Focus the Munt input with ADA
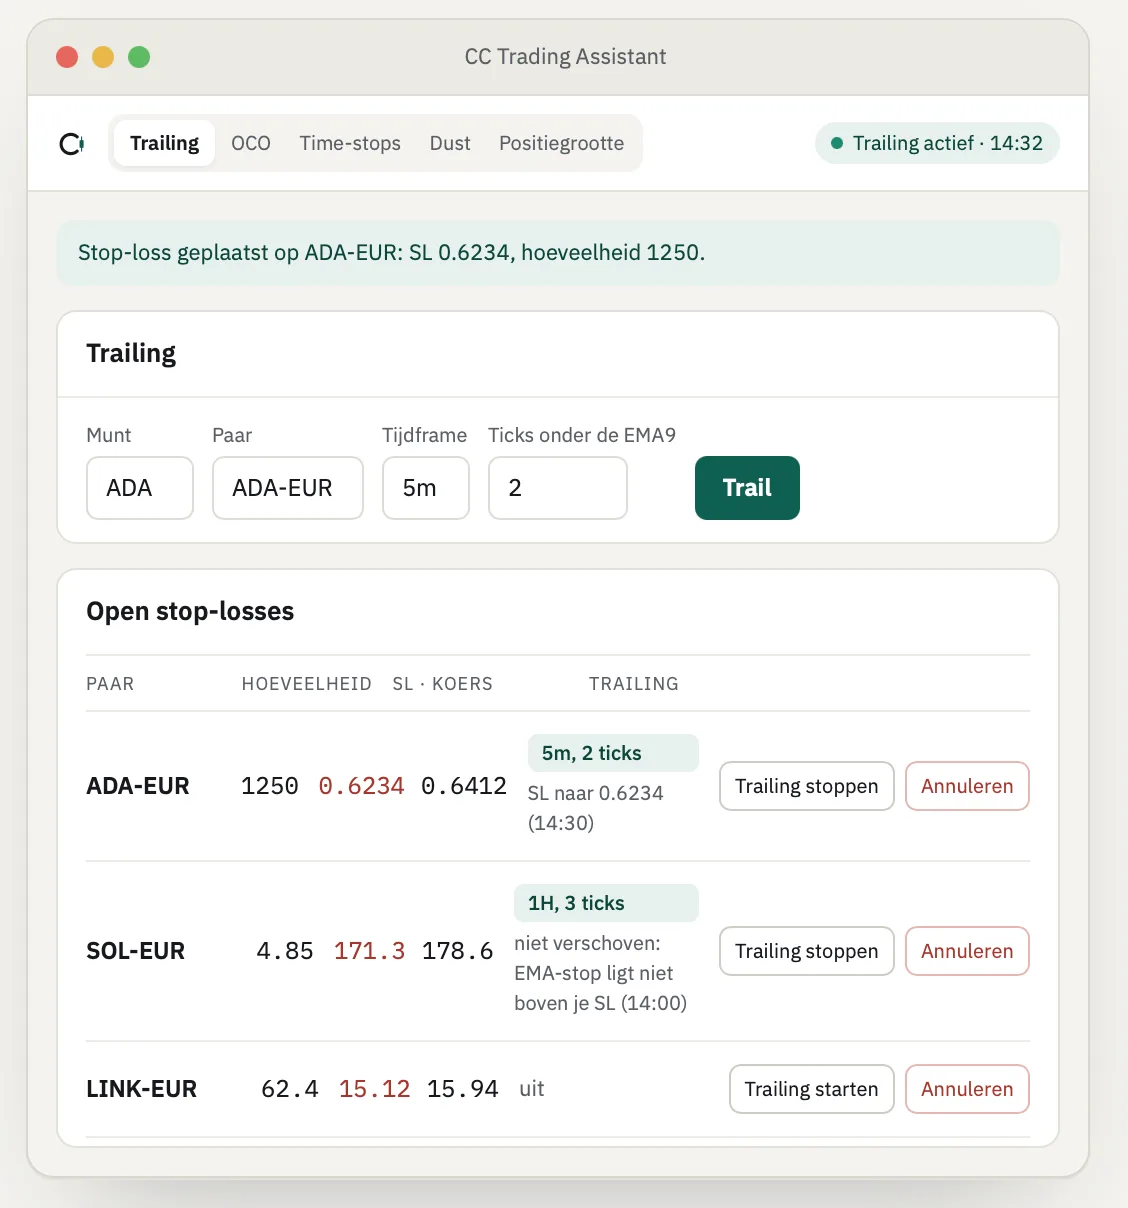 pyautogui.click(x=140, y=488)
